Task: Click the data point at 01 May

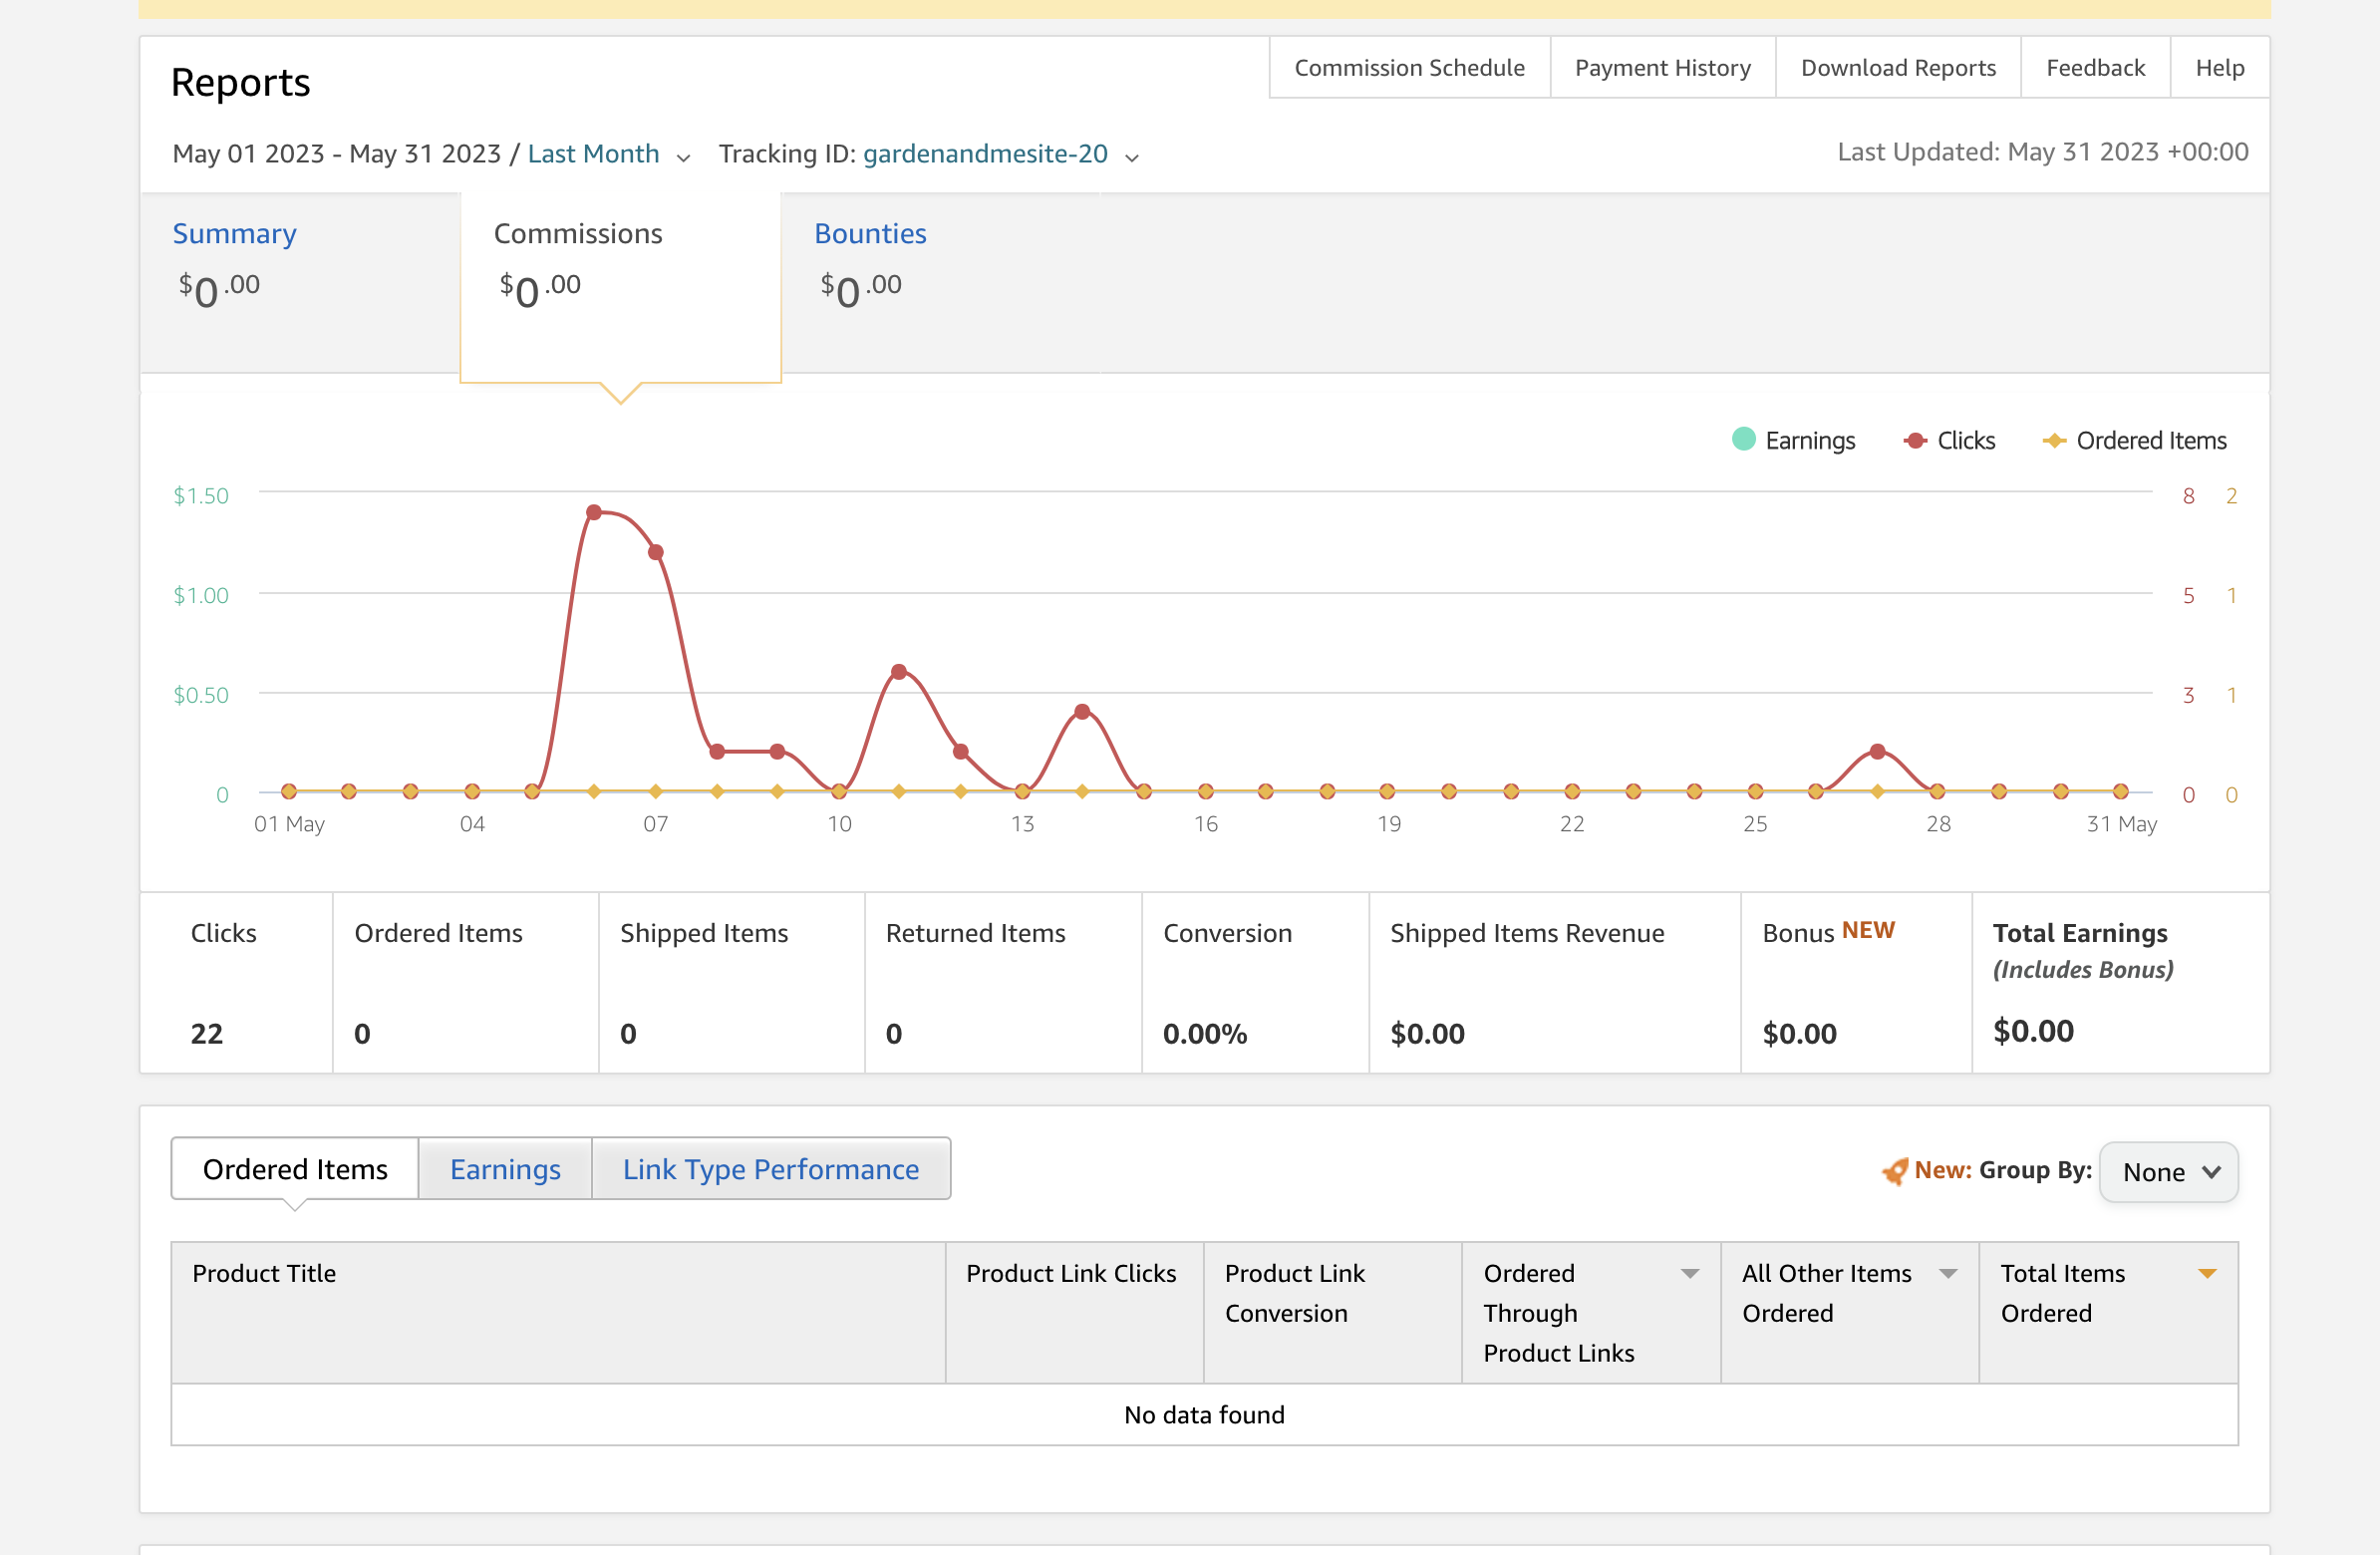Action: pos(289,791)
